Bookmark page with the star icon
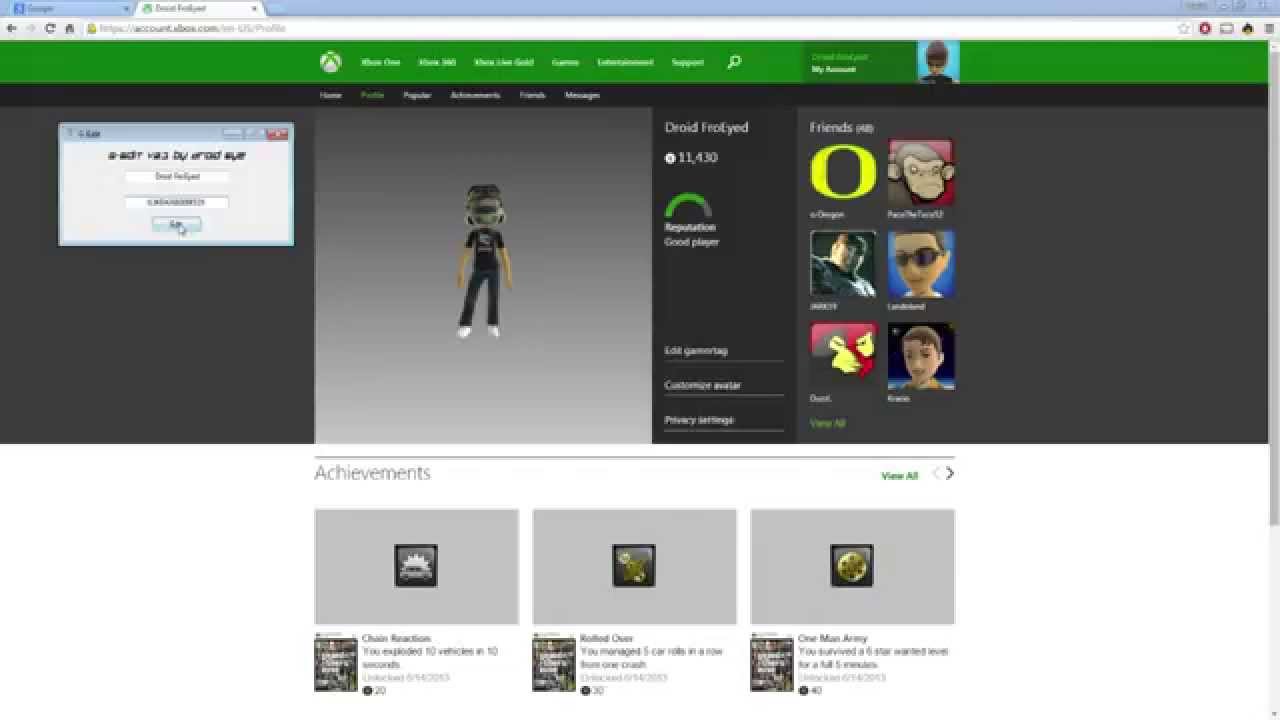The width and height of the screenshot is (1280, 720). [1184, 28]
